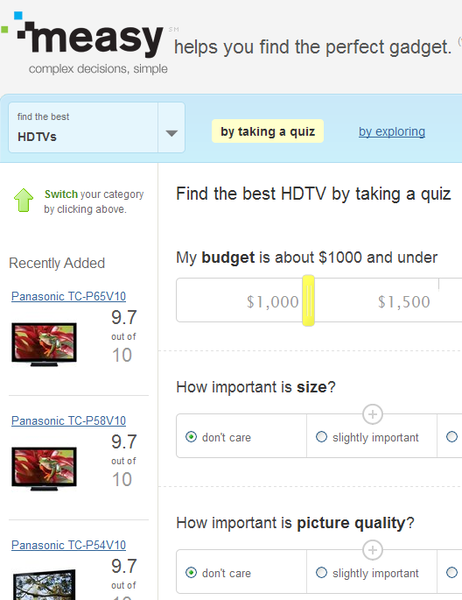Click the plus icon above size options

point(372,414)
